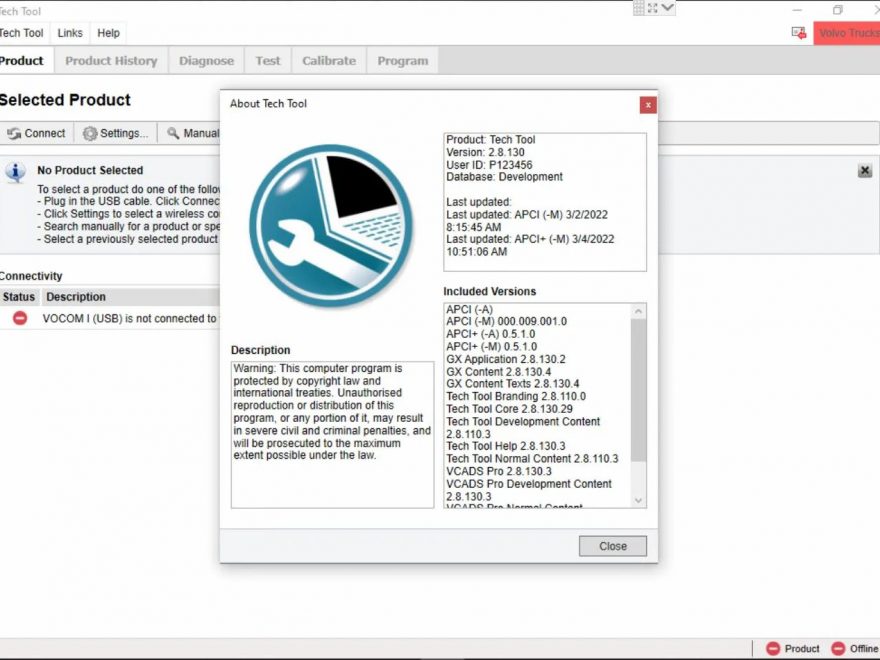
Task: Restore the main window size
Action: click(837, 10)
